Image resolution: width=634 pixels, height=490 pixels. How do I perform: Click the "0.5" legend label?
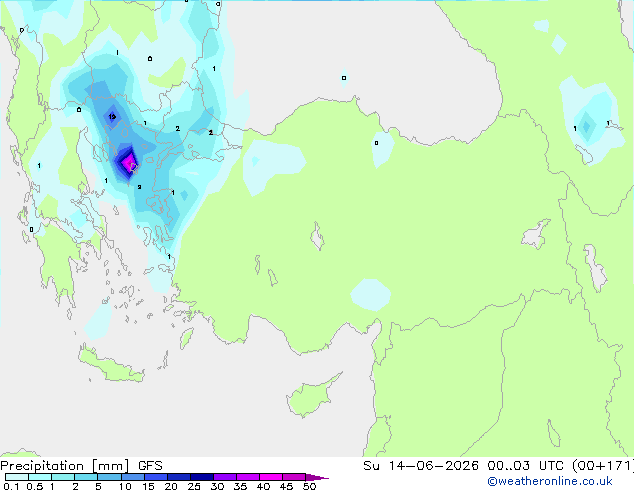34,486
